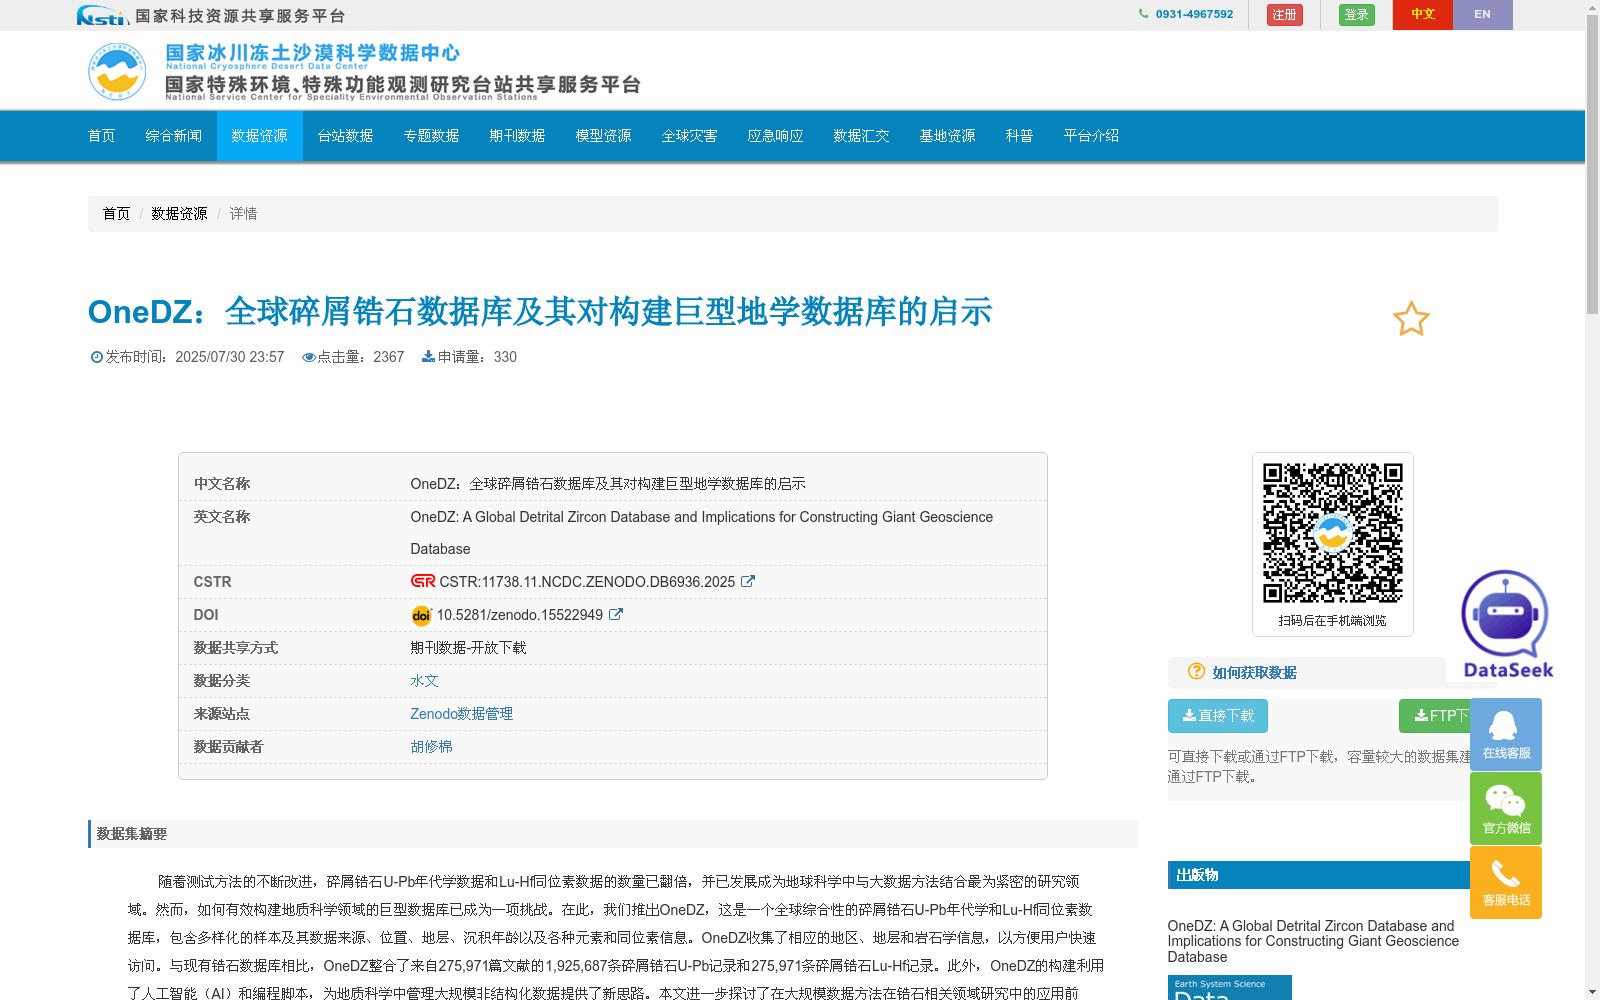Open 综合新闻 menu item
This screenshot has height=1000, width=1600.
click(174, 136)
